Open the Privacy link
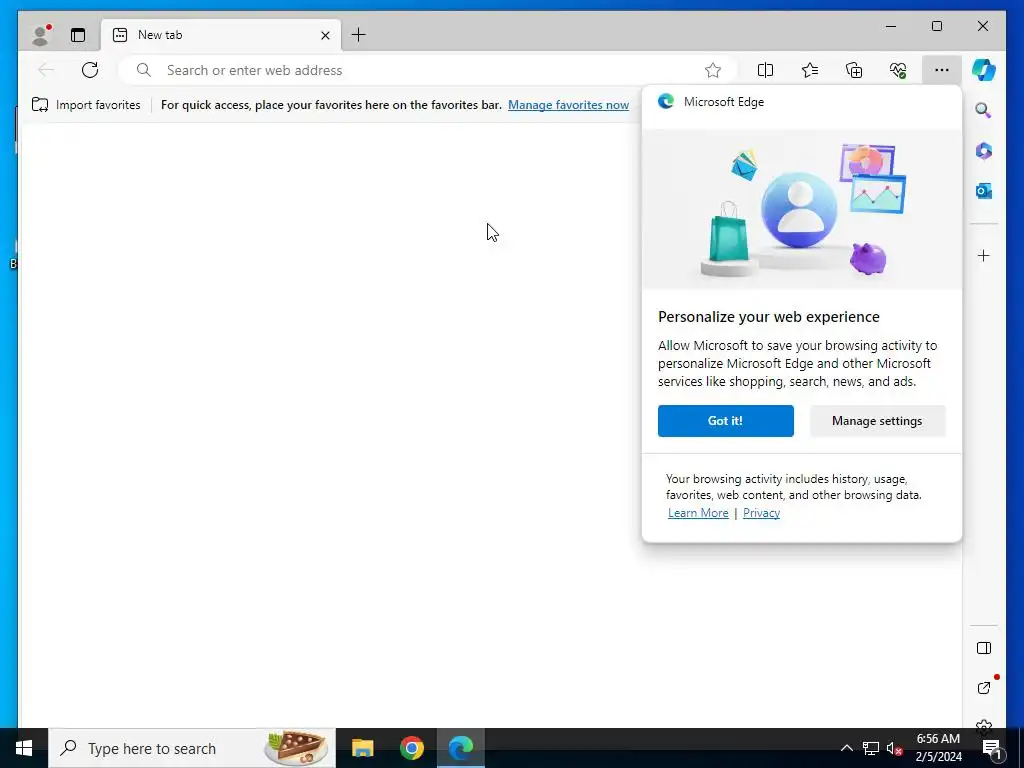1024x768 pixels. click(x=761, y=513)
